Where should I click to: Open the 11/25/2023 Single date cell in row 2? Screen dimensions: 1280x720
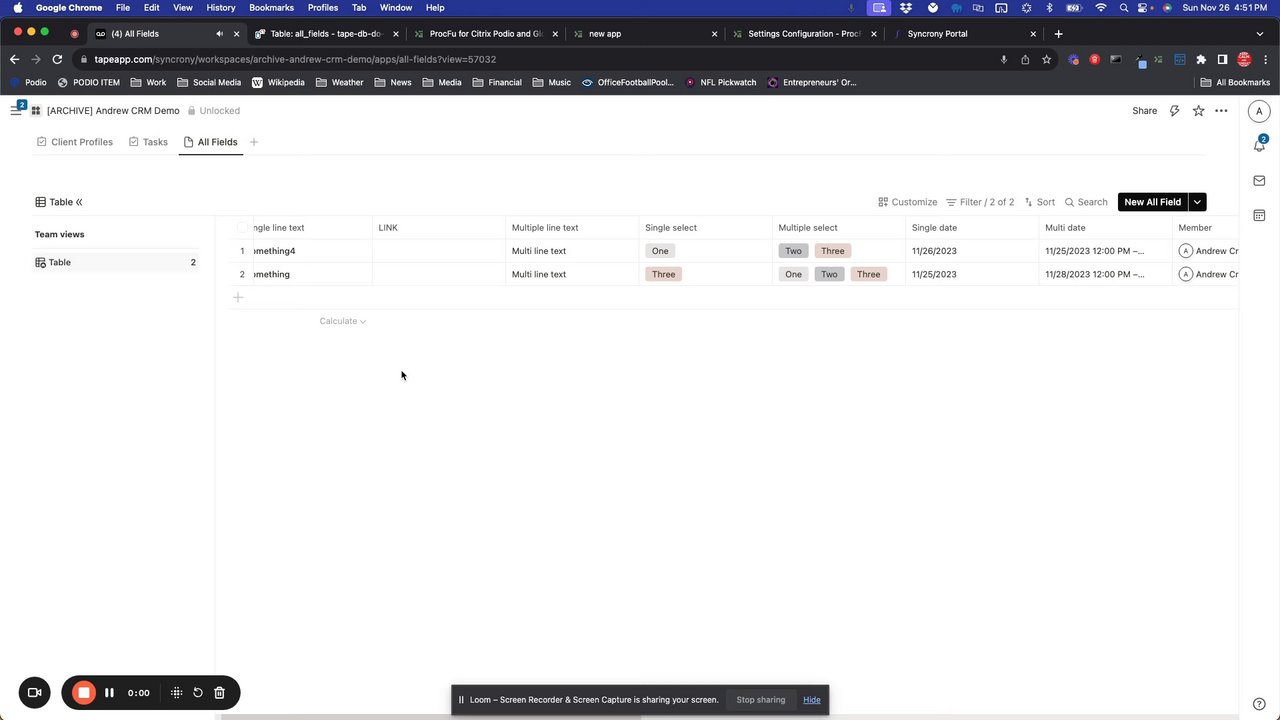972,274
